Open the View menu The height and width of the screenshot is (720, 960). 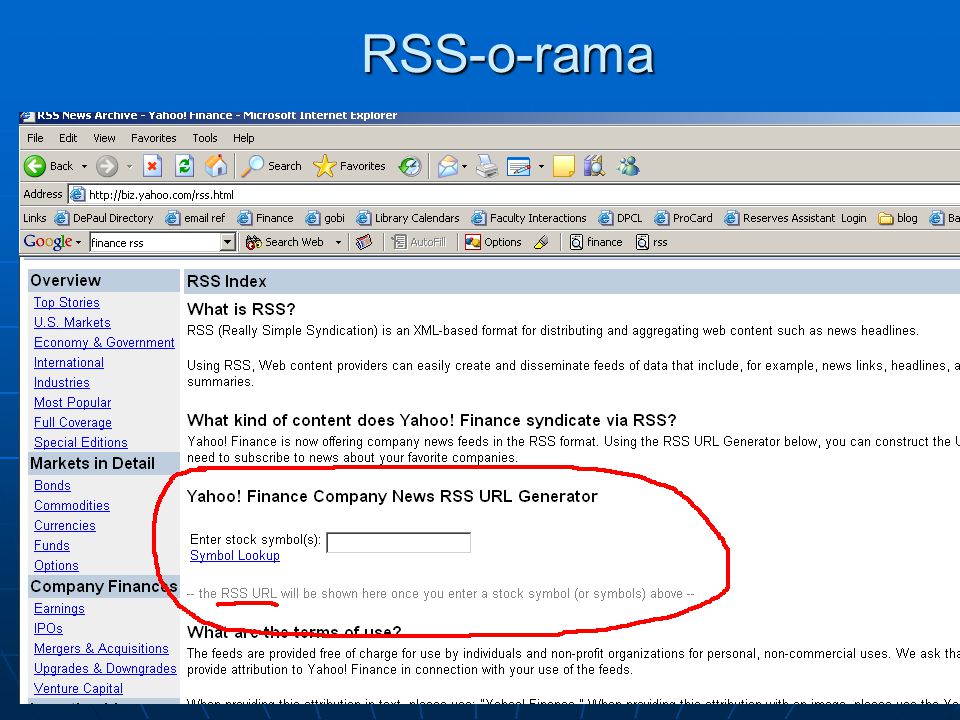[x=104, y=138]
